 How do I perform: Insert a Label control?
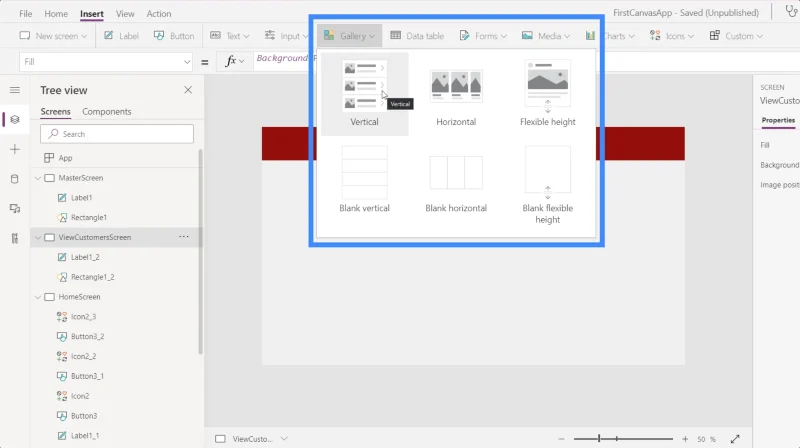[121, 36]
